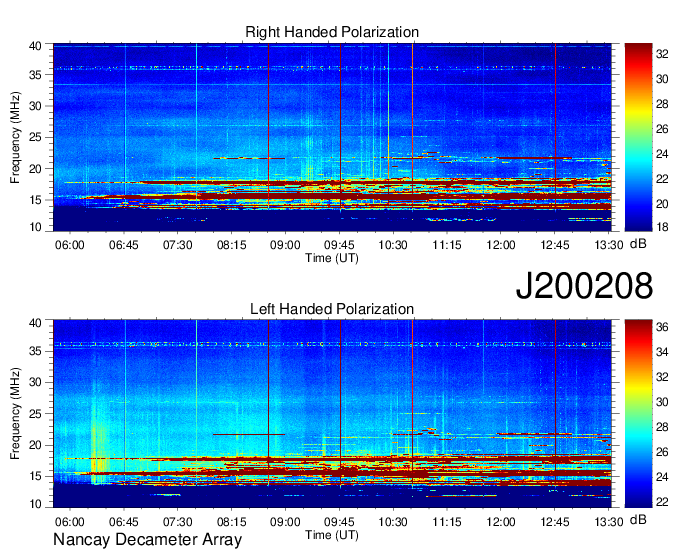The width and height of the screenshot is (680, 552).
Task: Click the "18" label on Right Handed colorbar
Action: coord(662,227)
